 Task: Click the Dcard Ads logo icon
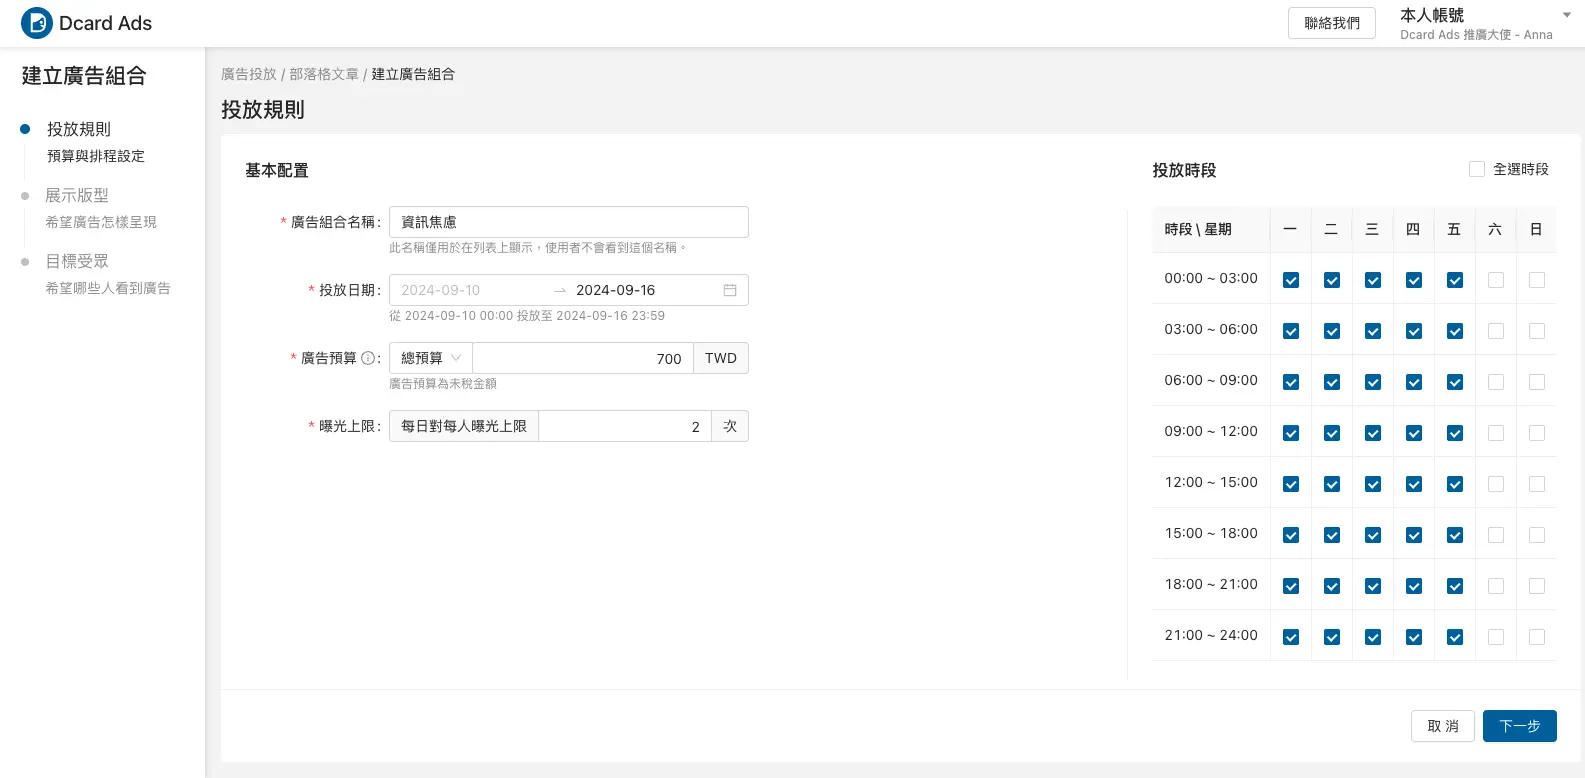tap(37, 23)
